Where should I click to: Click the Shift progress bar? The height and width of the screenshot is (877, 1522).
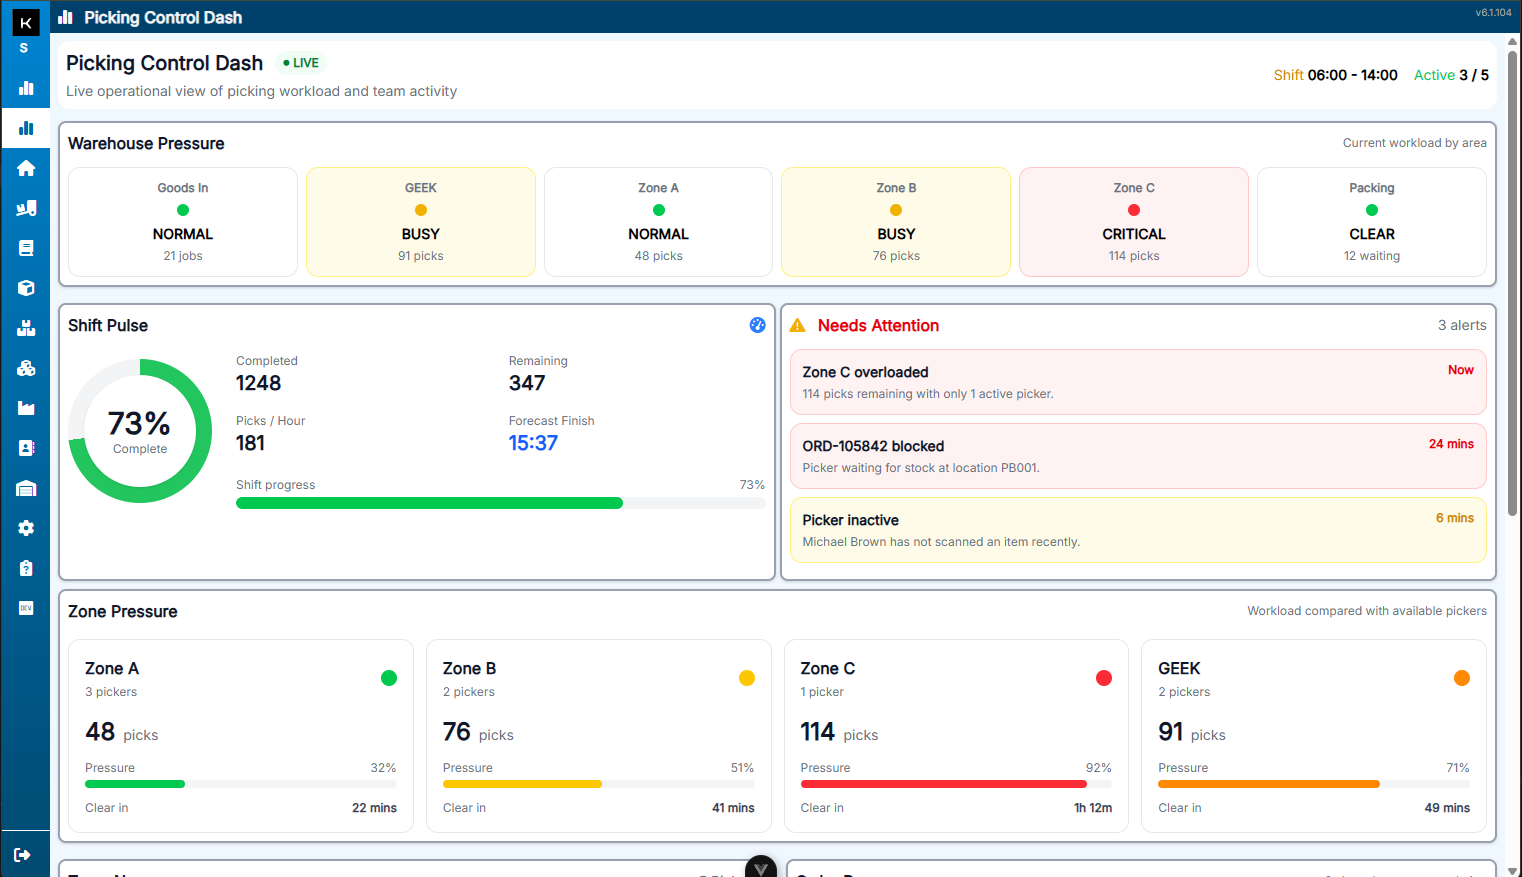(500, 503)
